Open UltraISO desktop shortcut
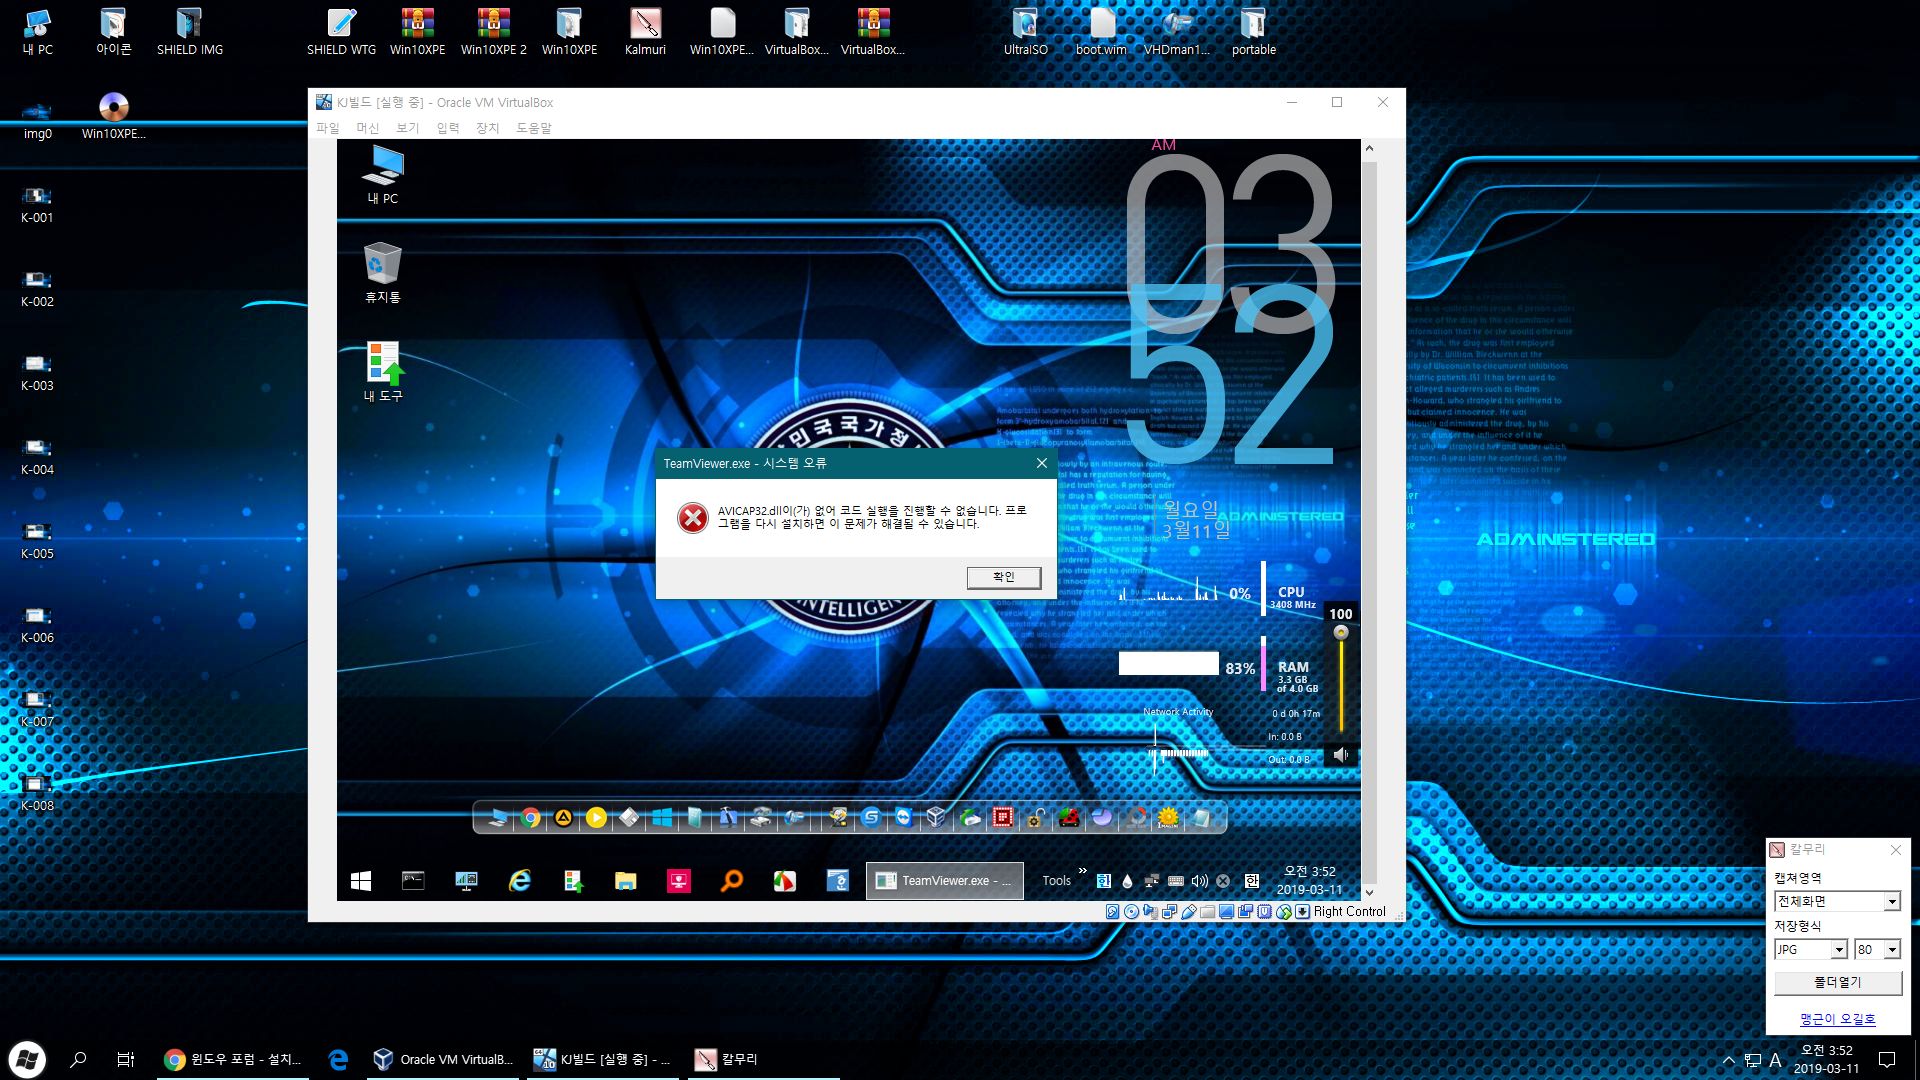Viewport: 1920px width, 1080px height. coord(1025,31)
